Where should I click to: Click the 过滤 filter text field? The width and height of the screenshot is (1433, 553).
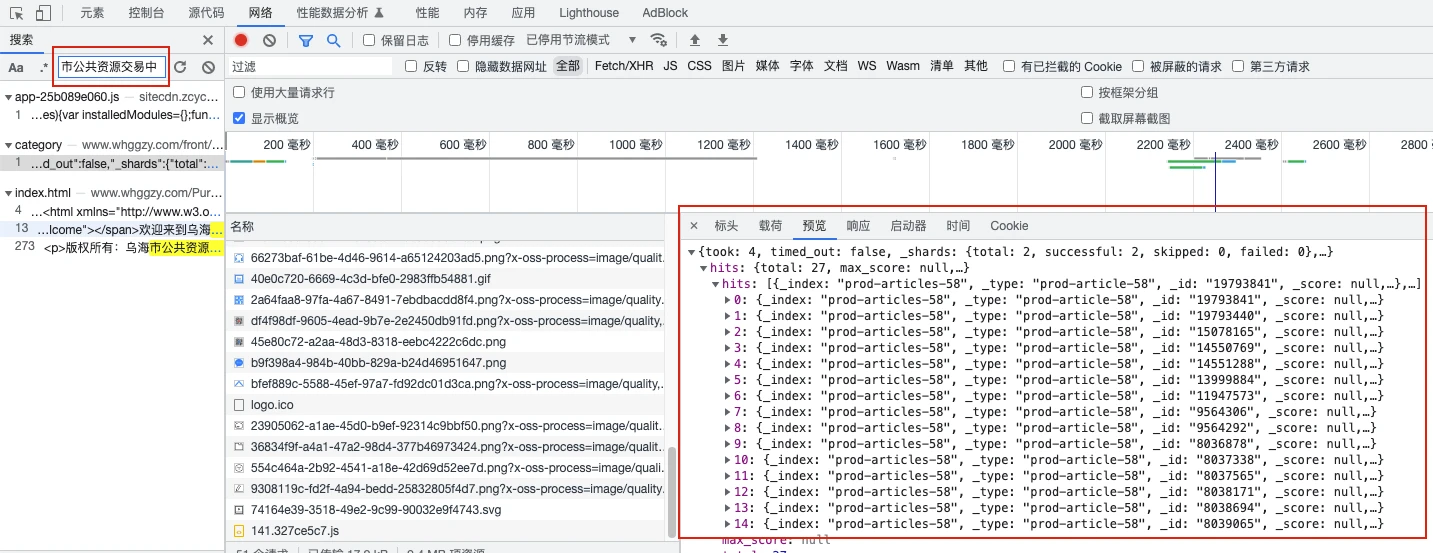point(310,66)
